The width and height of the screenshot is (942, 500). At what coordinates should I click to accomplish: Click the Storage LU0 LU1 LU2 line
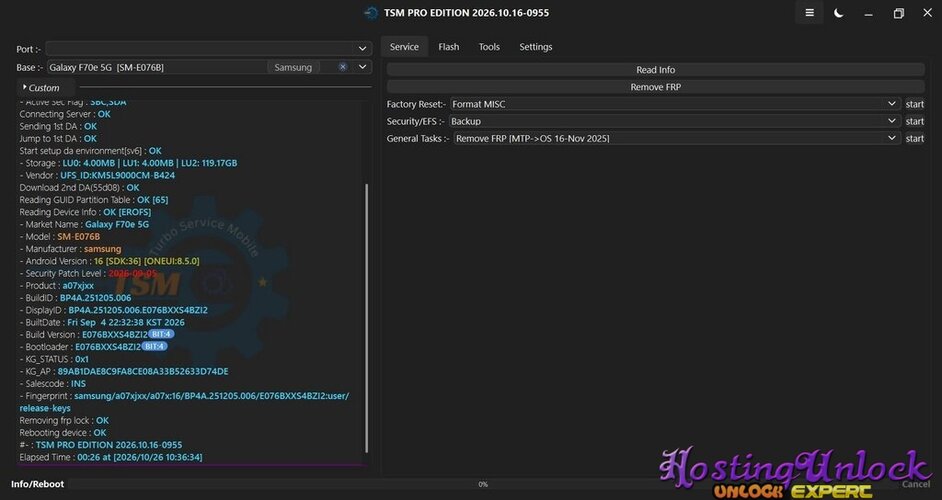pos(129,163)
